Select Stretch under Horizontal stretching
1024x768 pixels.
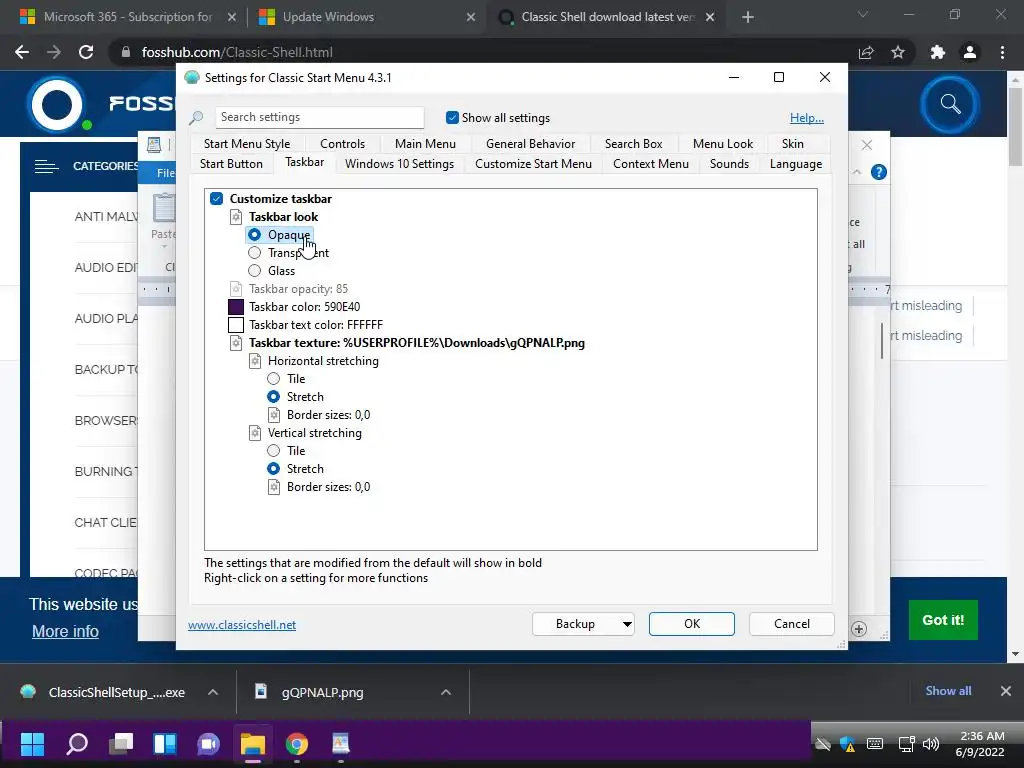point(274,396)
